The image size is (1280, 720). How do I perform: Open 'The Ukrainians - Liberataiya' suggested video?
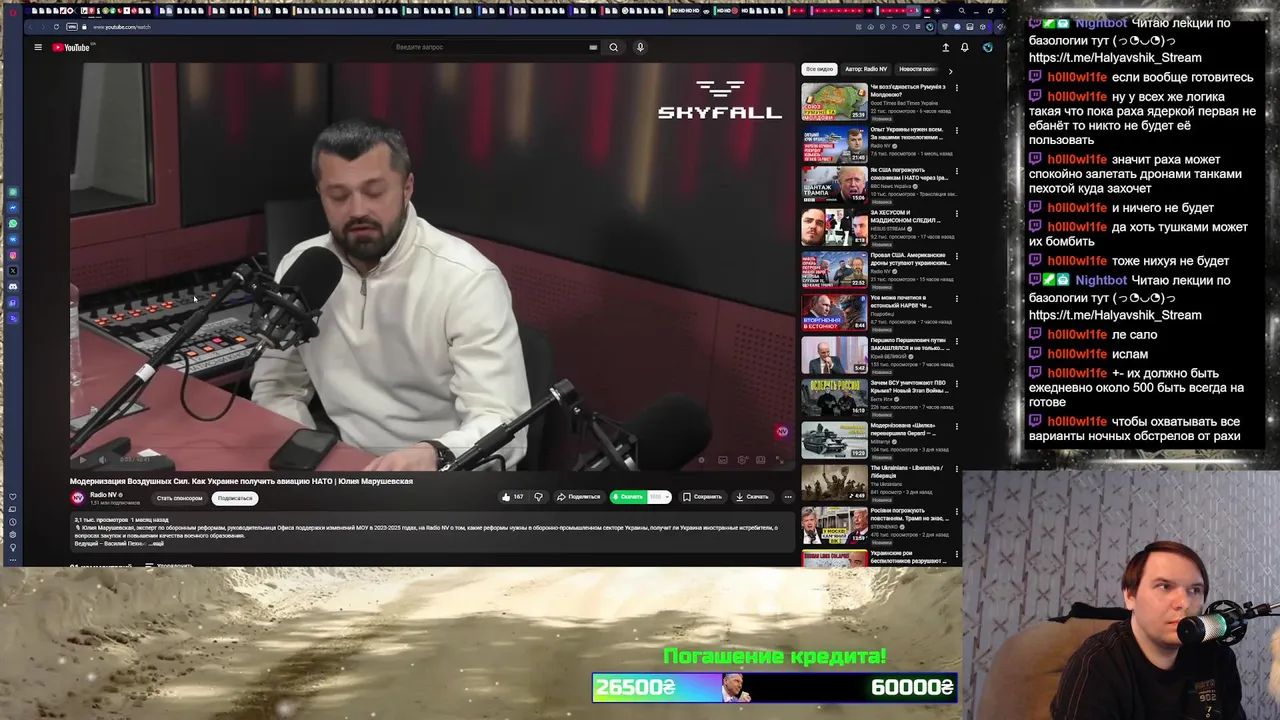point(834,483)
